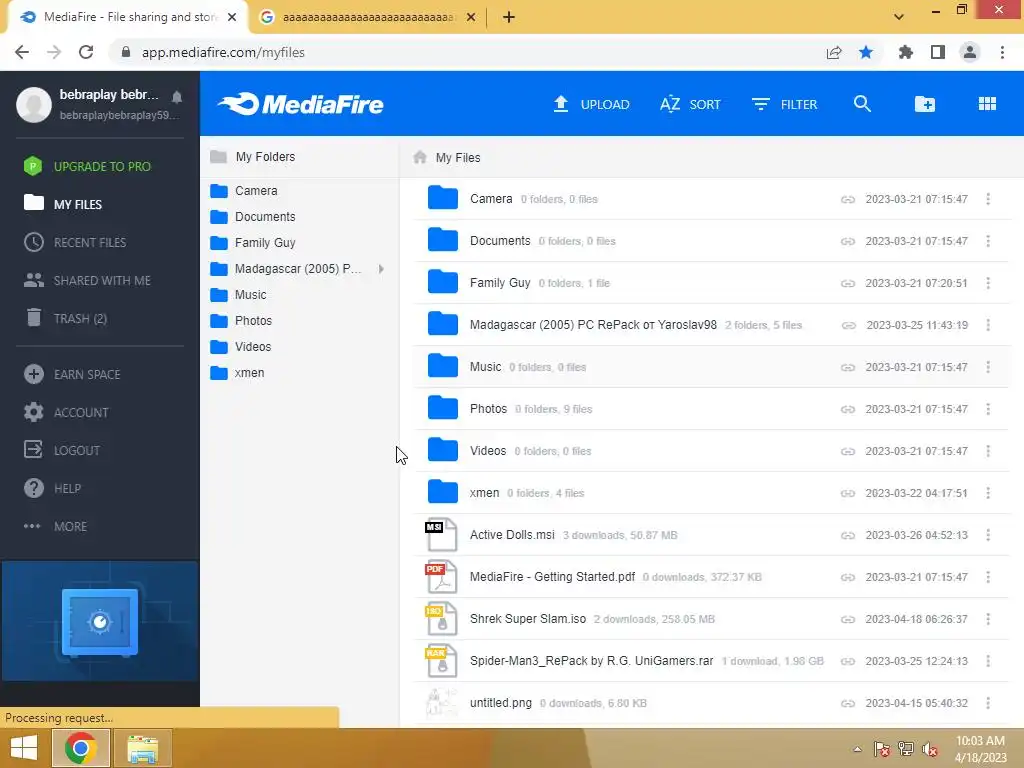
Task: Open Windows Start menu
Action: (24, 748)
